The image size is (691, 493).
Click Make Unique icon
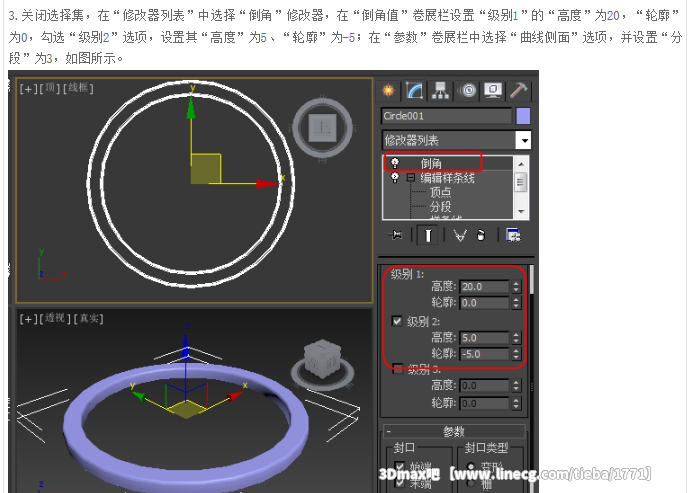pyautogui.click(x=460, y=236)
